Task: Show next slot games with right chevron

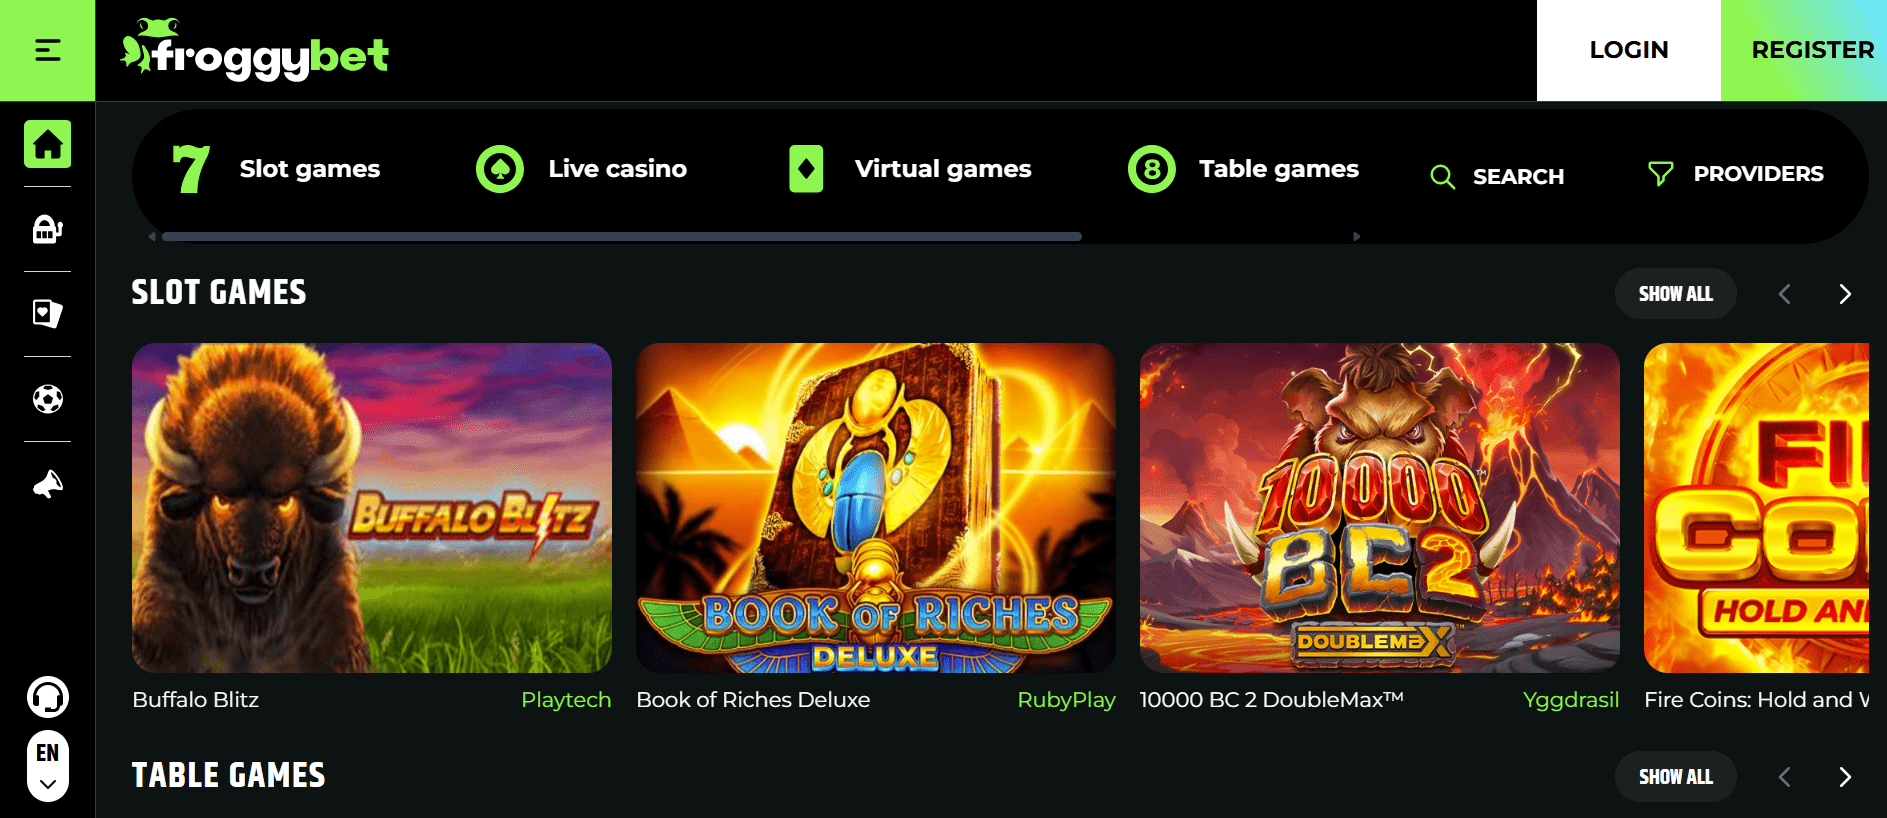Action: point(1845,294)
